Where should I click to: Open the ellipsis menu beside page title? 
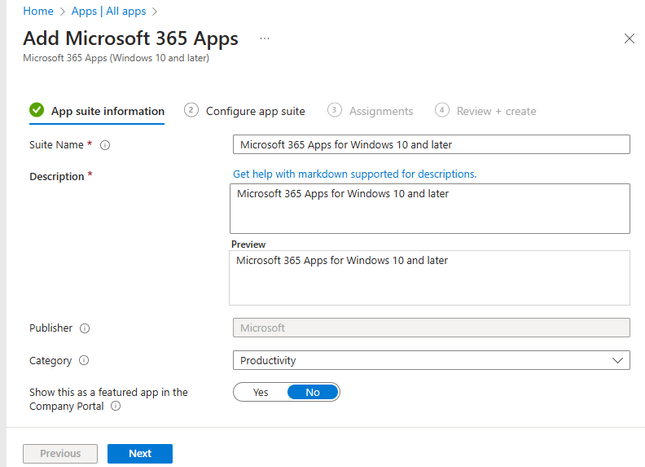(x=265, y=38)
